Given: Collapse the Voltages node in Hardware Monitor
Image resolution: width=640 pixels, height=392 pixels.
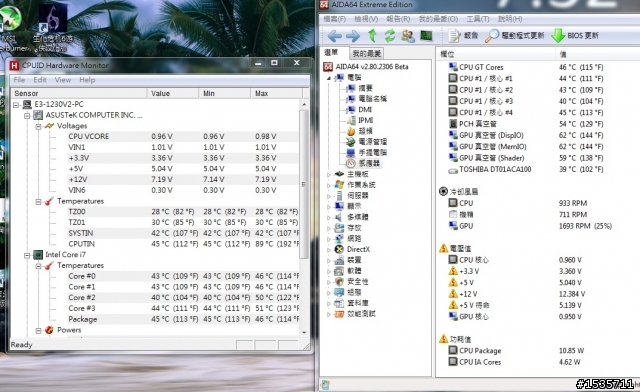Looking at the screenshot, I should click(x=38, y=126).
